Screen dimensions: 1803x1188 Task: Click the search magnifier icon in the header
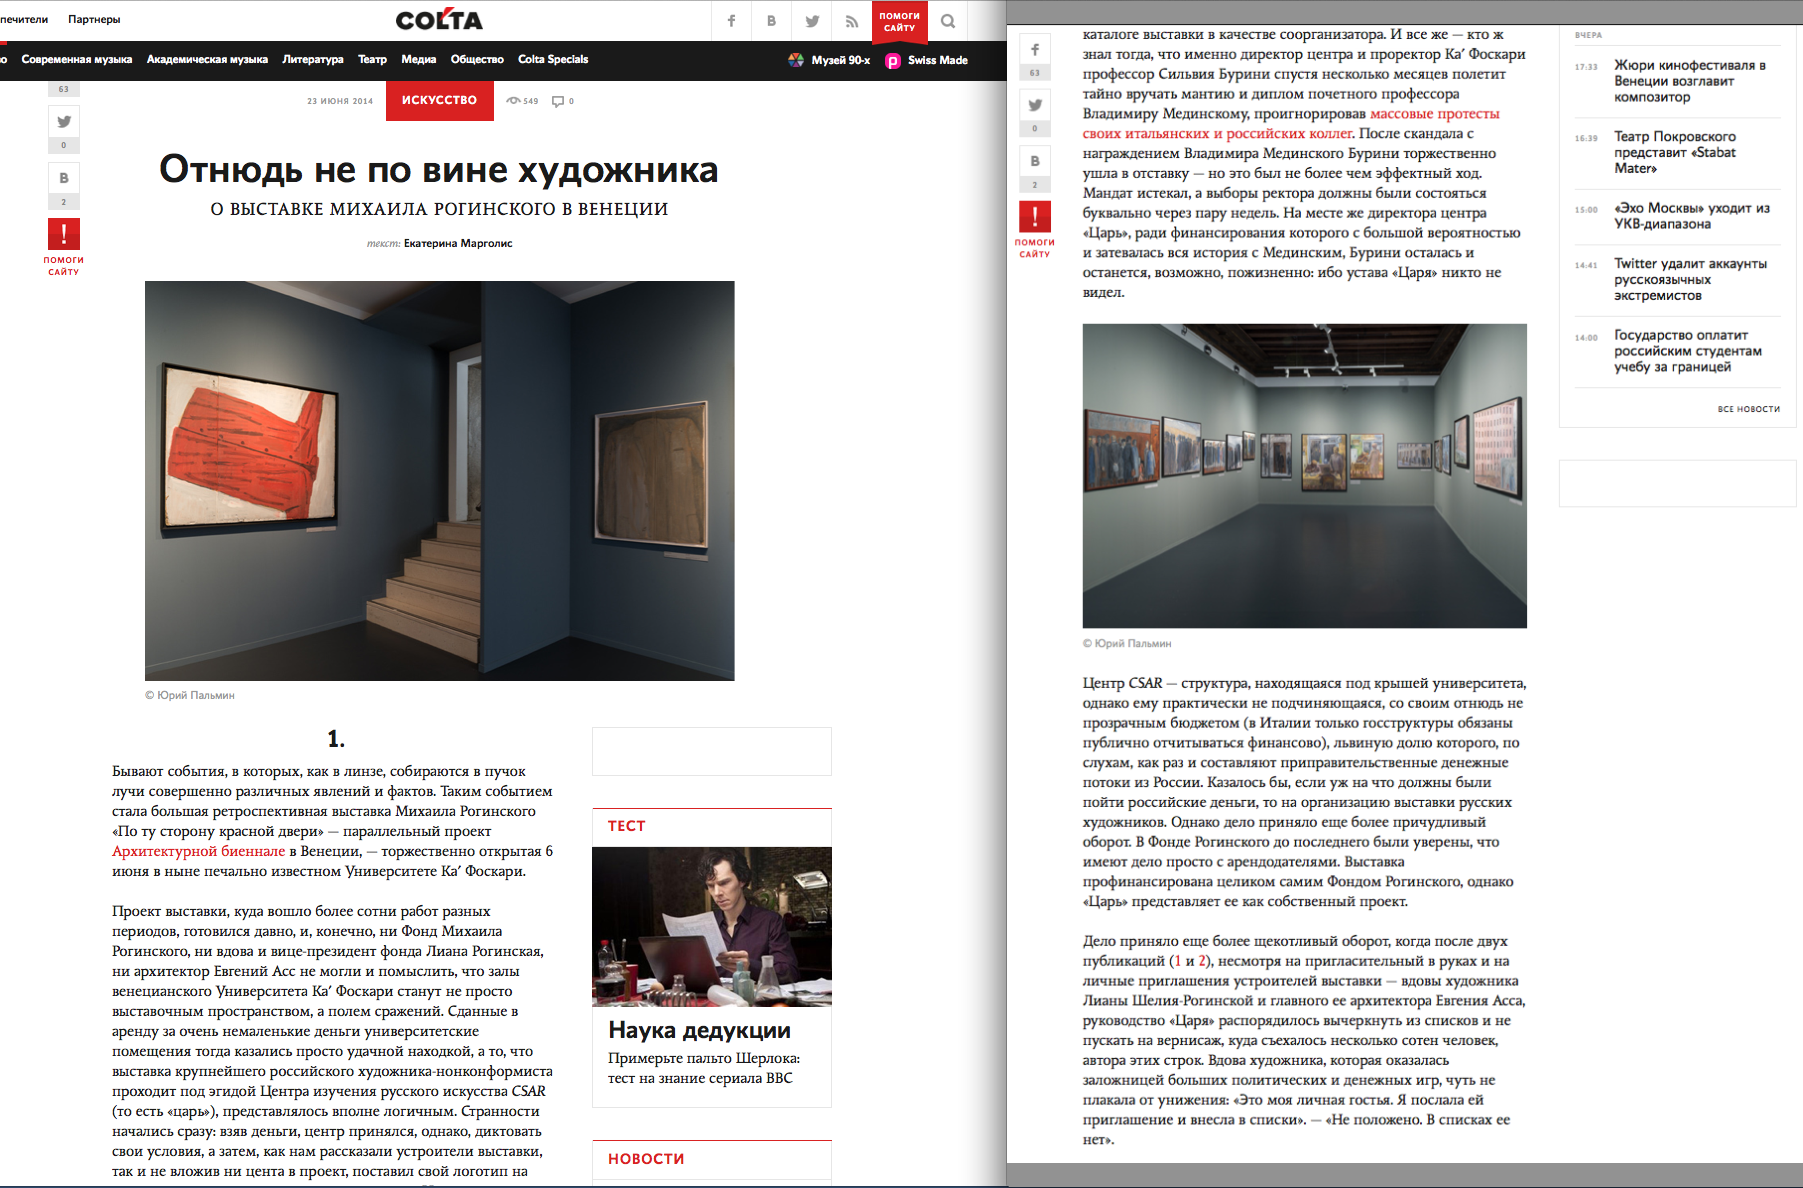pos(948,21)
